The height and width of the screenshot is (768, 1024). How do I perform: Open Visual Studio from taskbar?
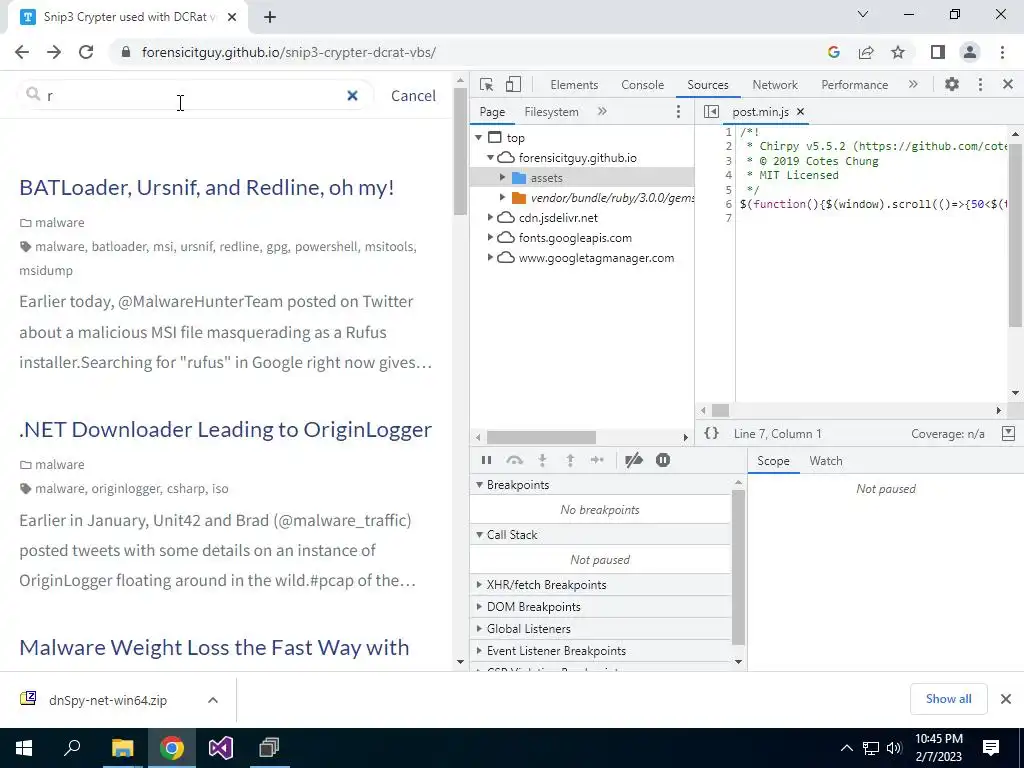pyautogui.click(x=221, y=748)
